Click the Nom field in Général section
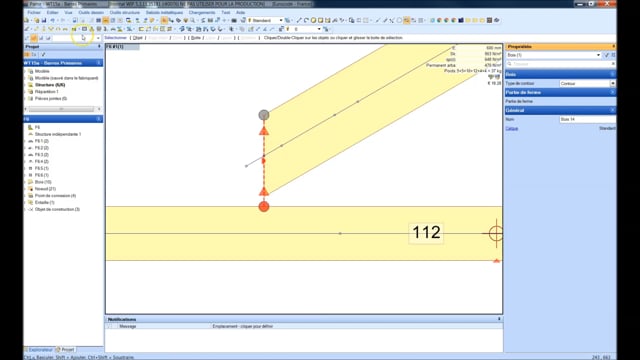This screenshot has height=360, width=640. [587, 119]
